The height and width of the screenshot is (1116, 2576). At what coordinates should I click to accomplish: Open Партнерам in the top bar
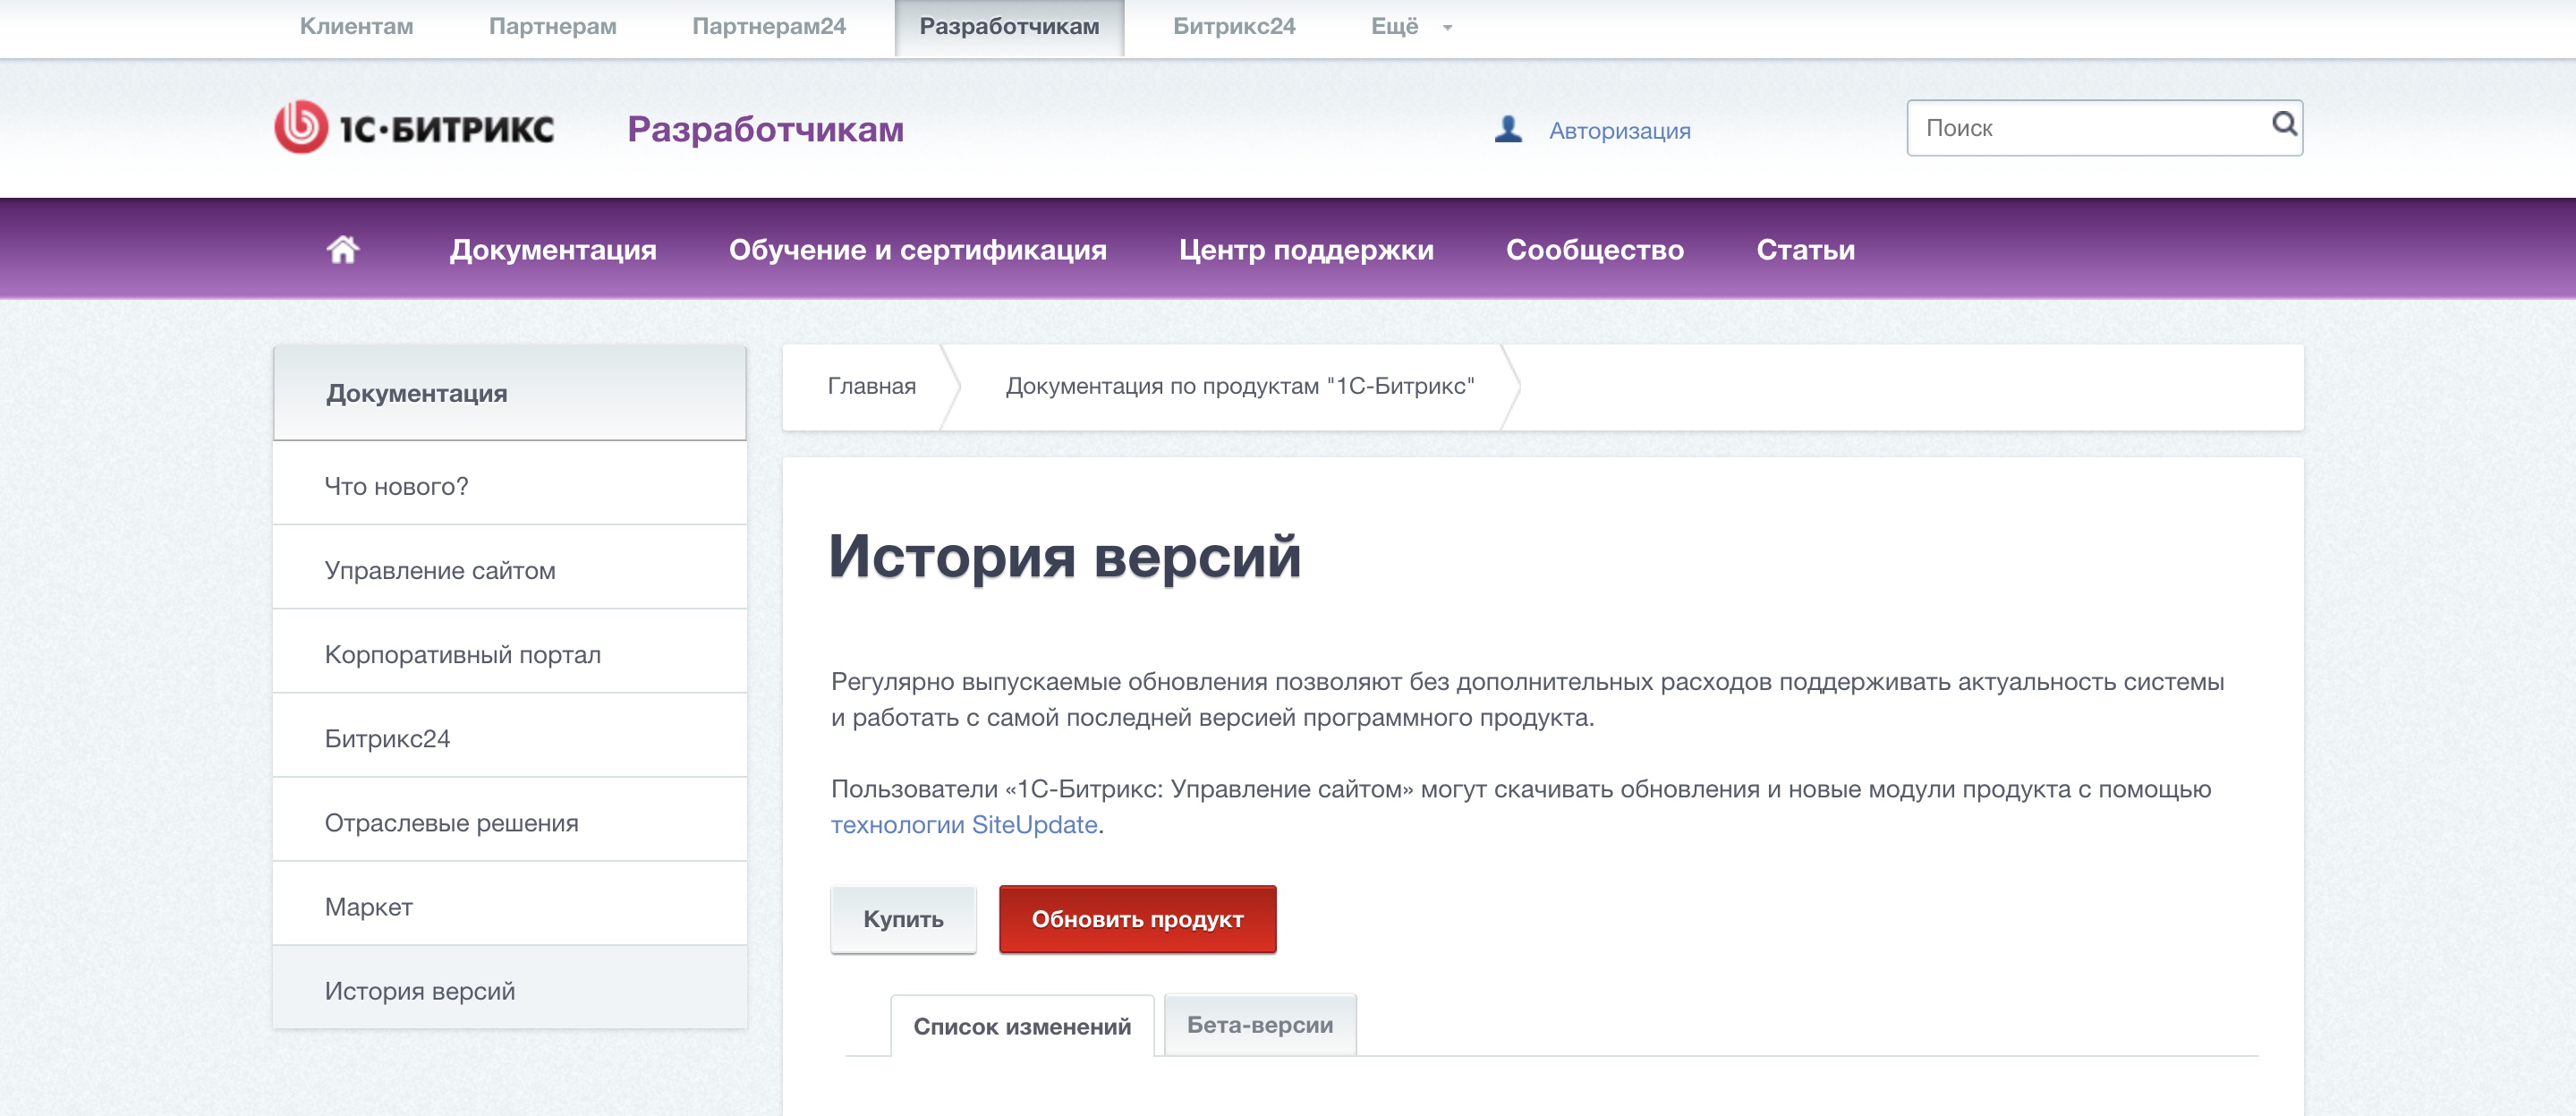(553, 26)
